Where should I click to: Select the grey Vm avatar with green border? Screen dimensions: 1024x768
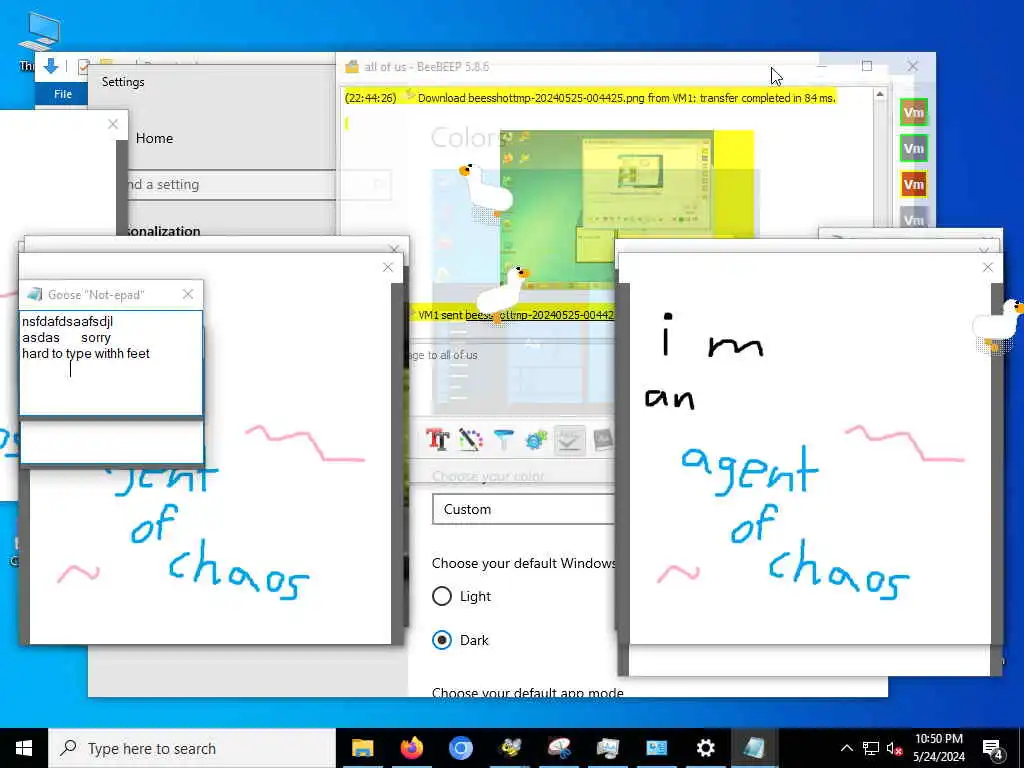tap(913, 148)
